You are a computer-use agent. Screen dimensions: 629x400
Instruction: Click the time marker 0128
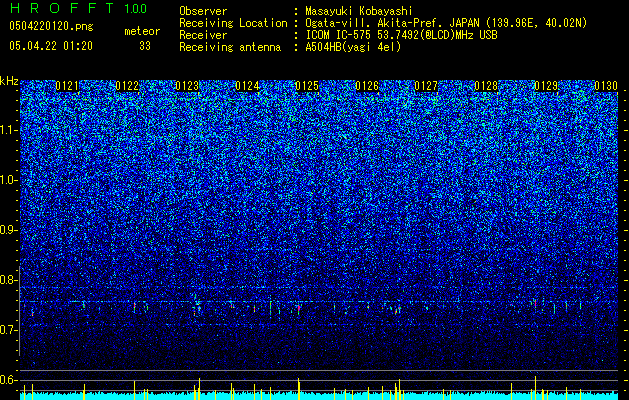[486, 86]
